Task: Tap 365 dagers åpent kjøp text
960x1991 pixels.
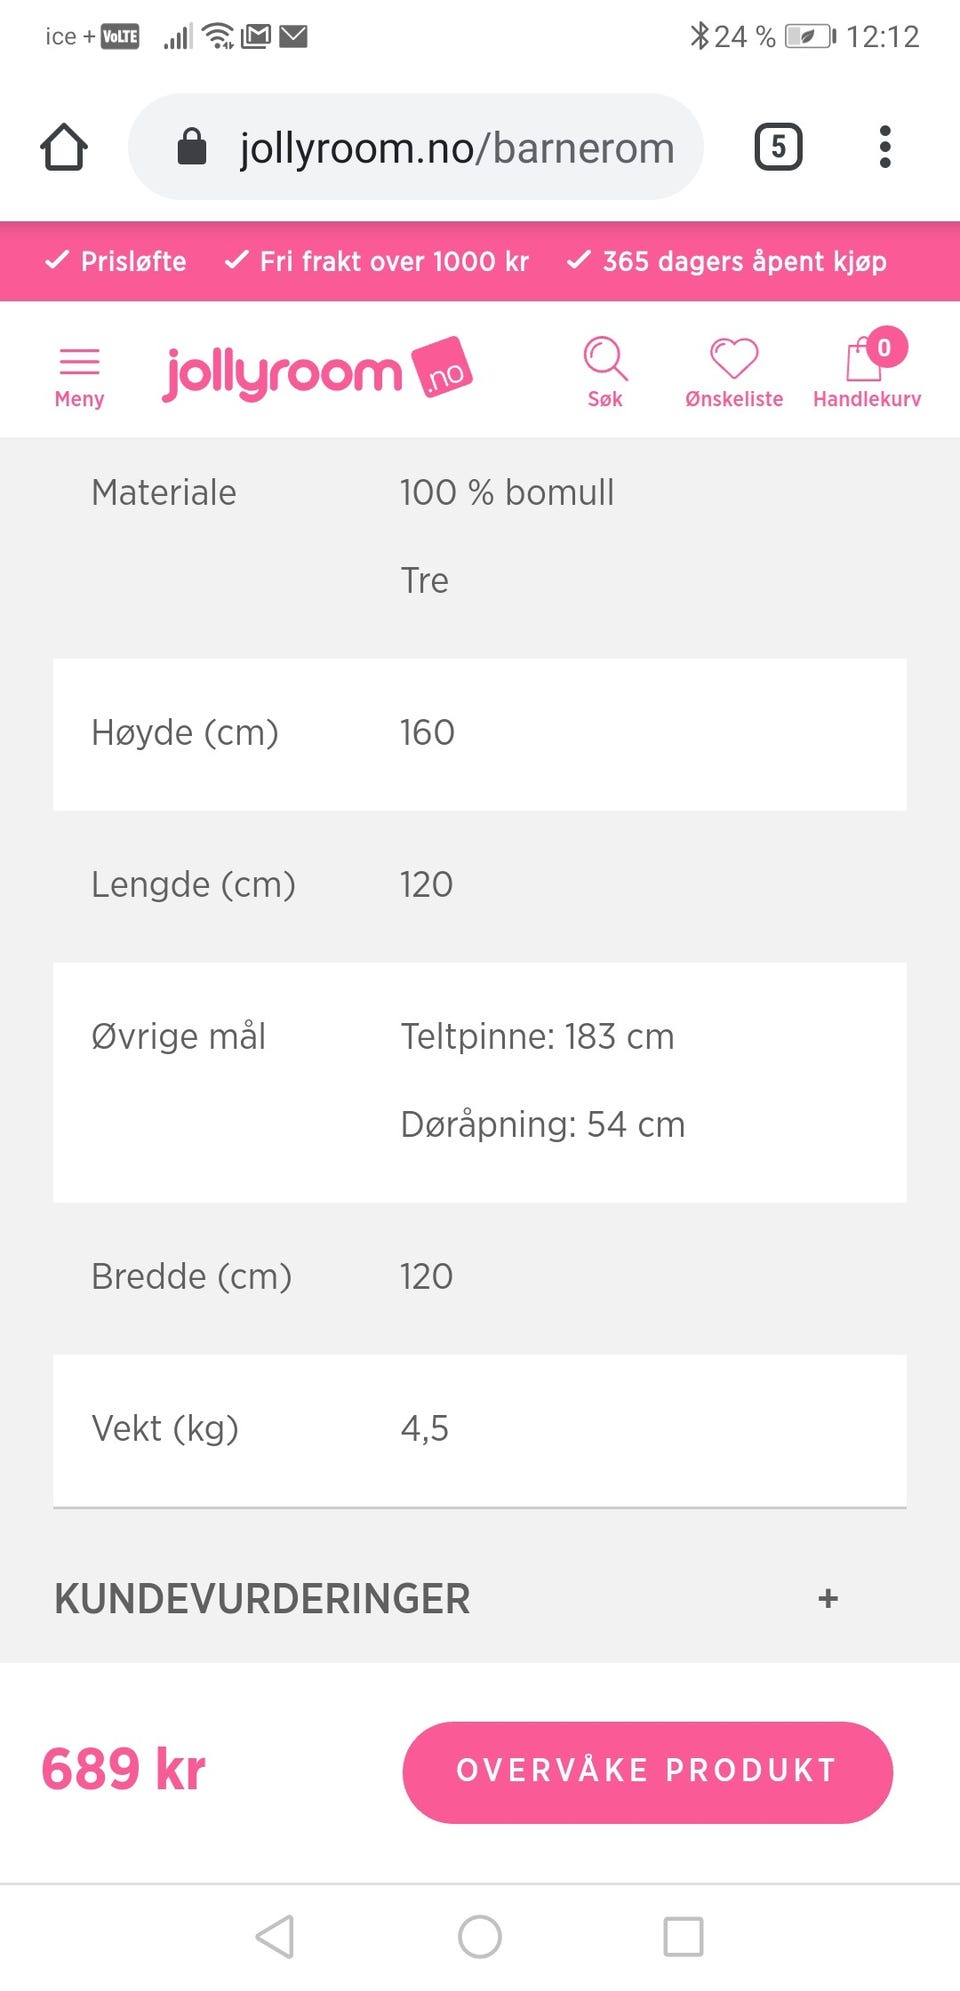Action: pos(727,261)
